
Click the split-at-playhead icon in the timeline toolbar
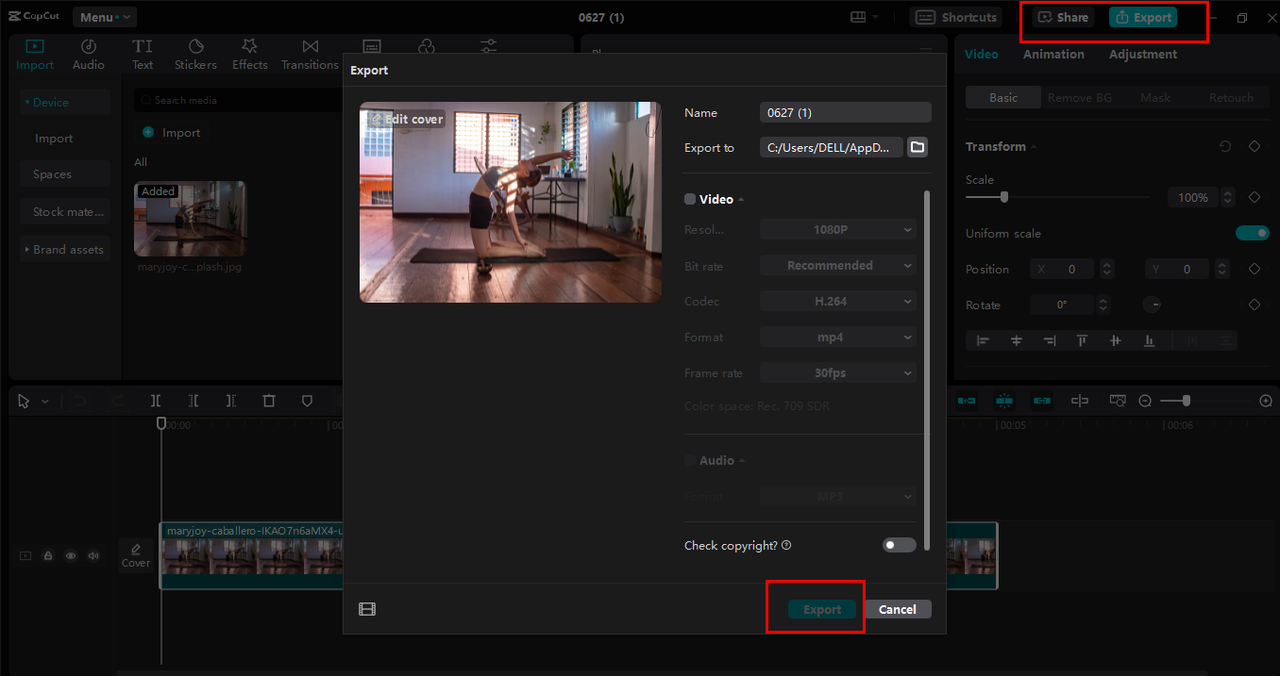[156, 400]
